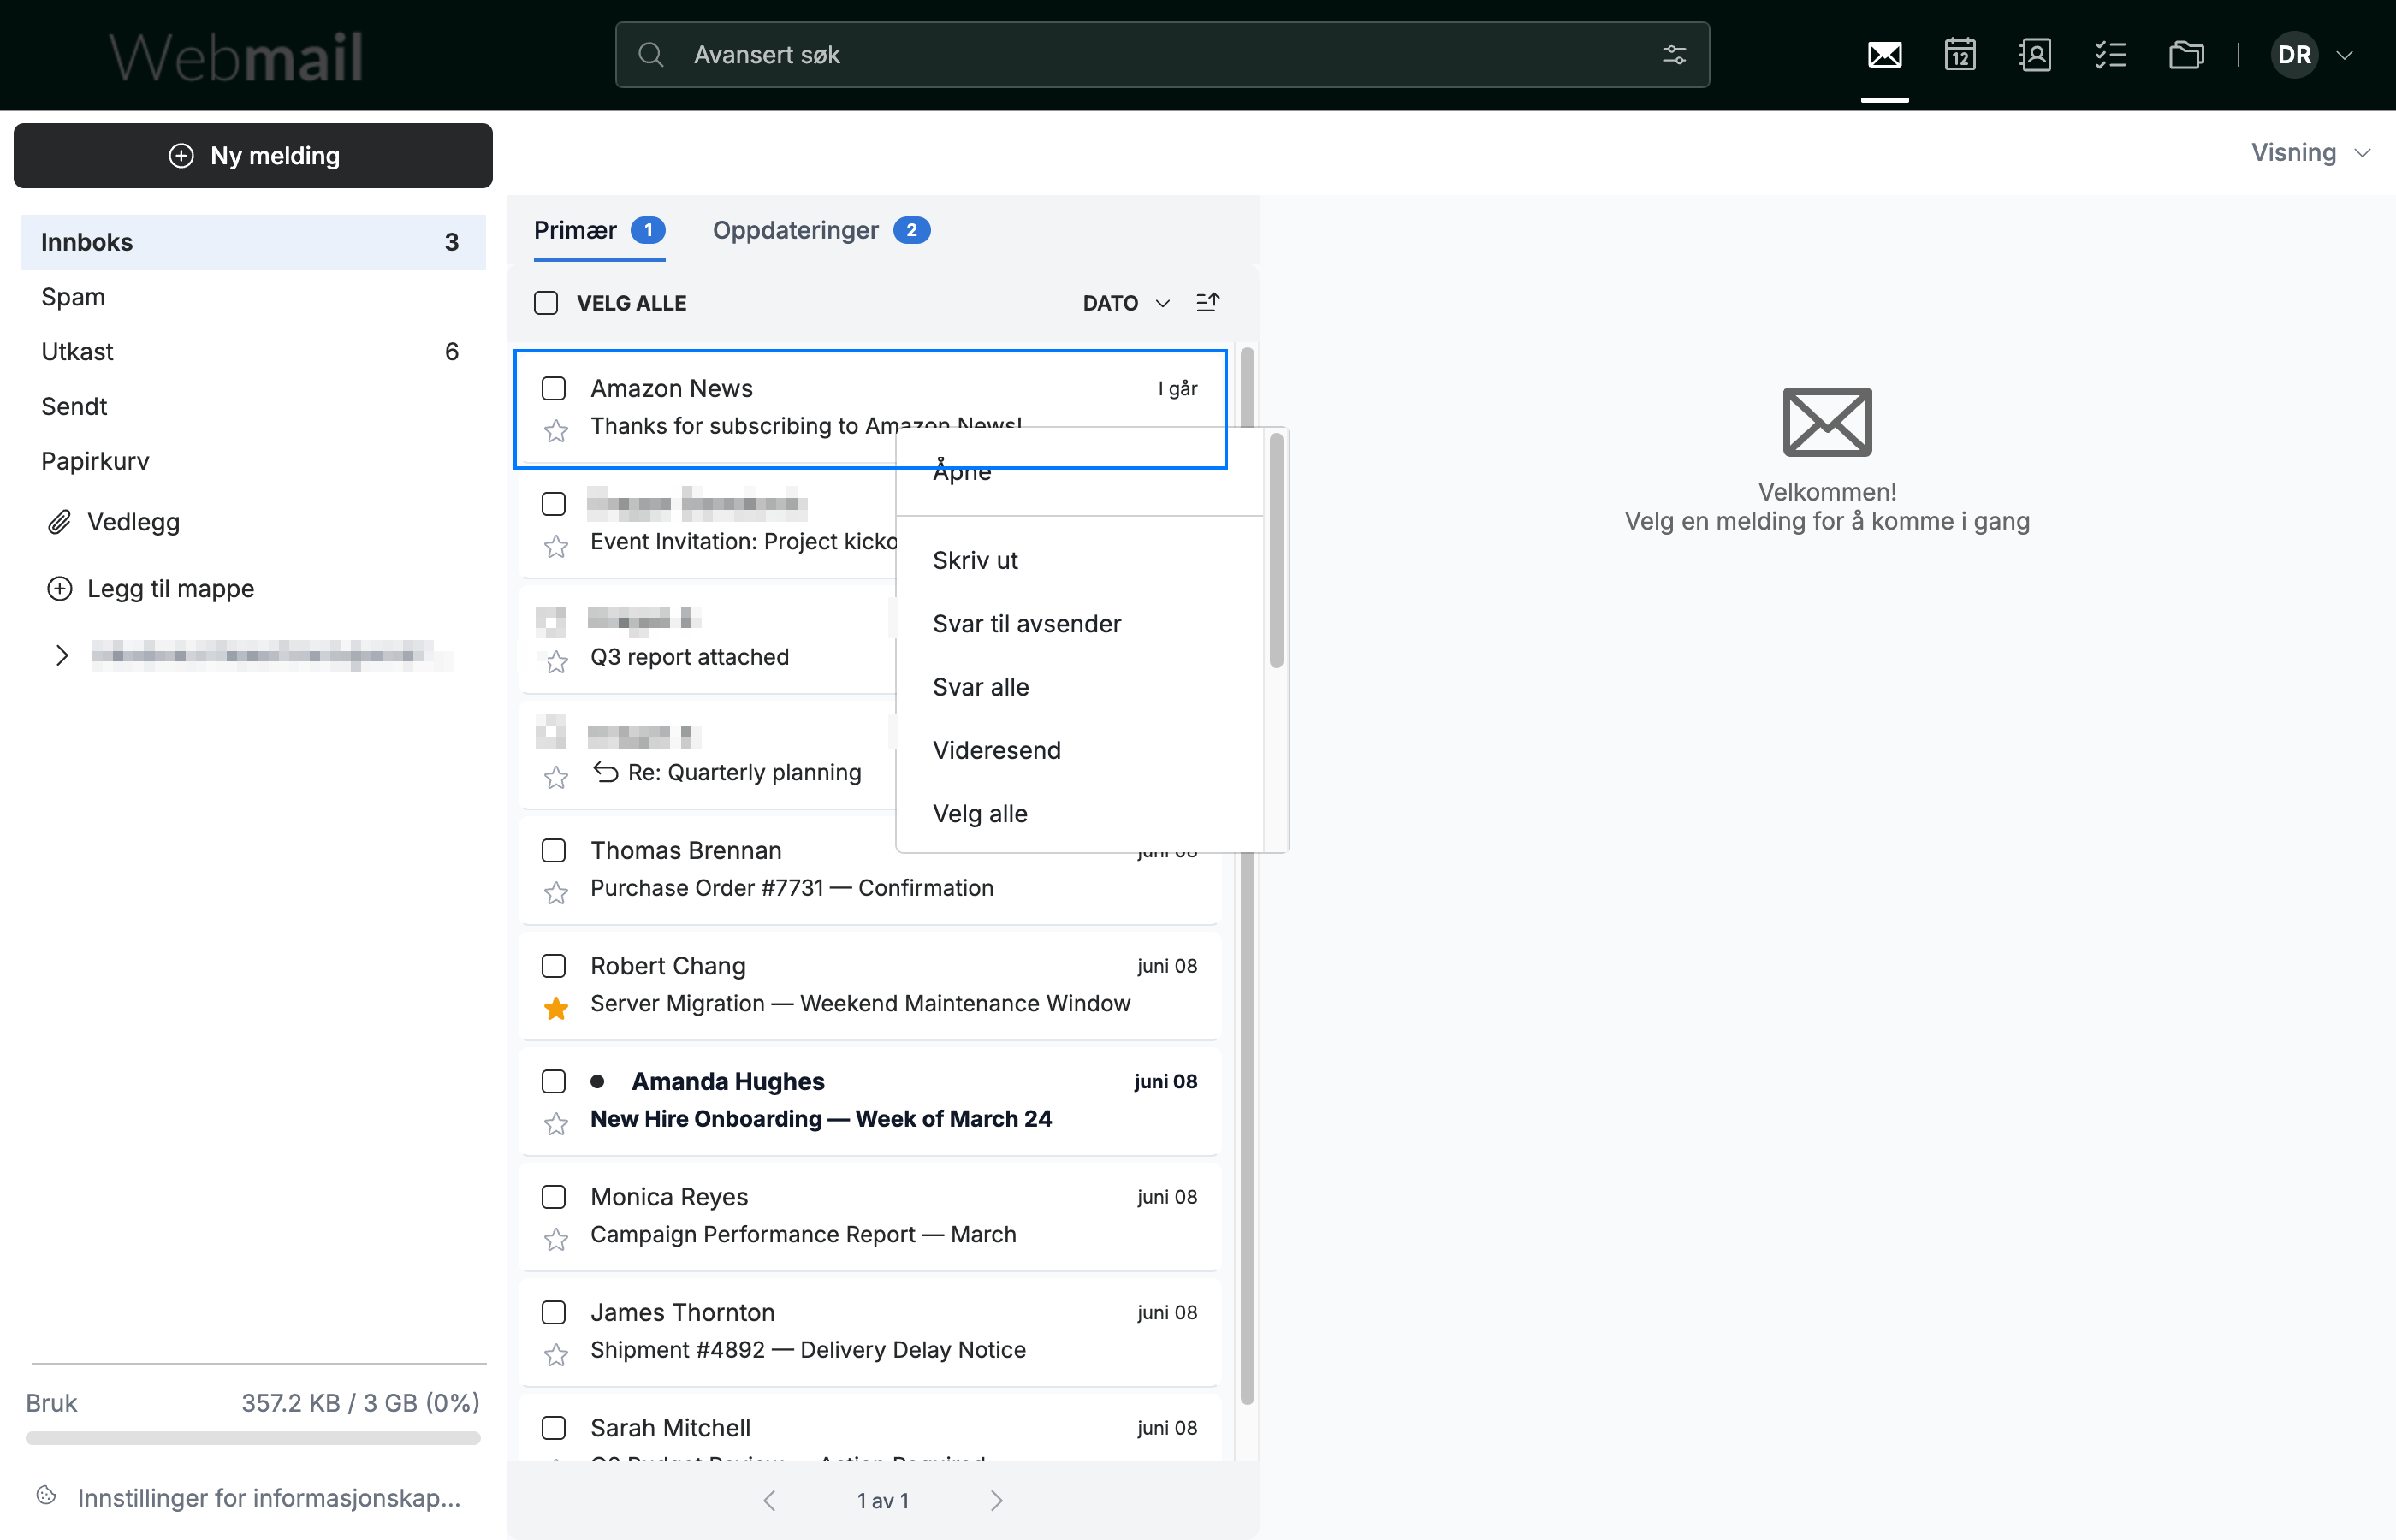The image size is (2396, 1540).
Task: Select the Event Invitation message checkbox
Action: coord(553,504)
